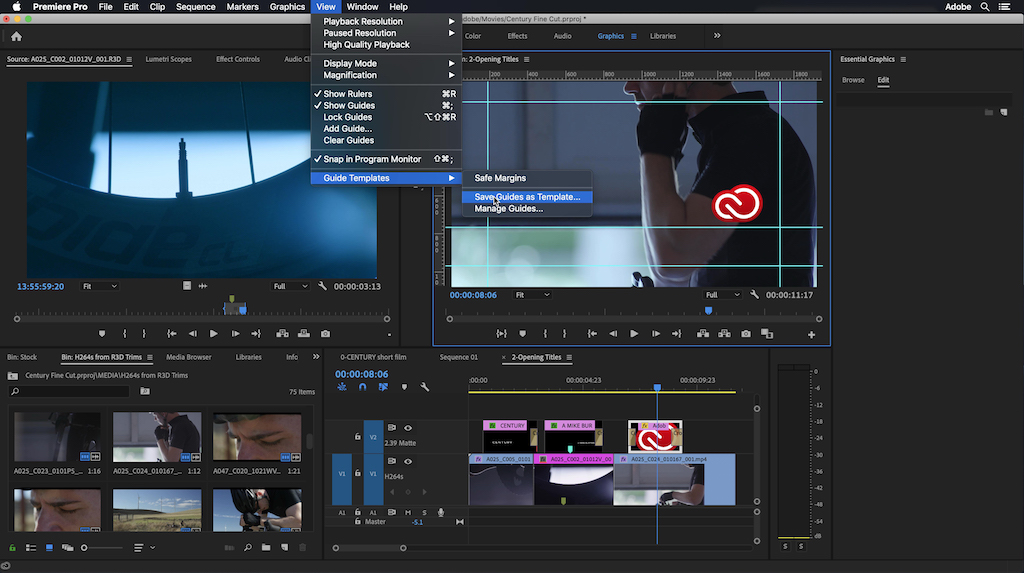
Task: Click the Project panel thumbnail zoom slider
Action: 85,547
